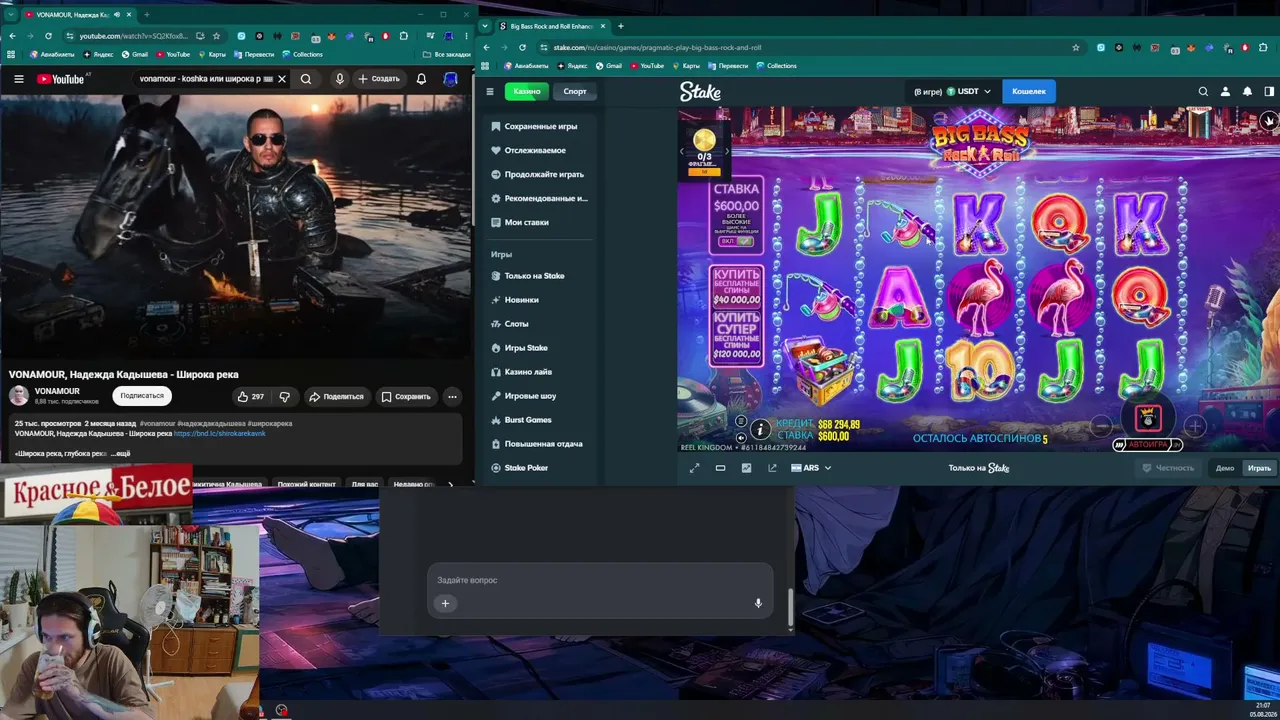Open the YouTube account avatar menu
This screenshot has width=1280, height=720.
tap(451, 79)
